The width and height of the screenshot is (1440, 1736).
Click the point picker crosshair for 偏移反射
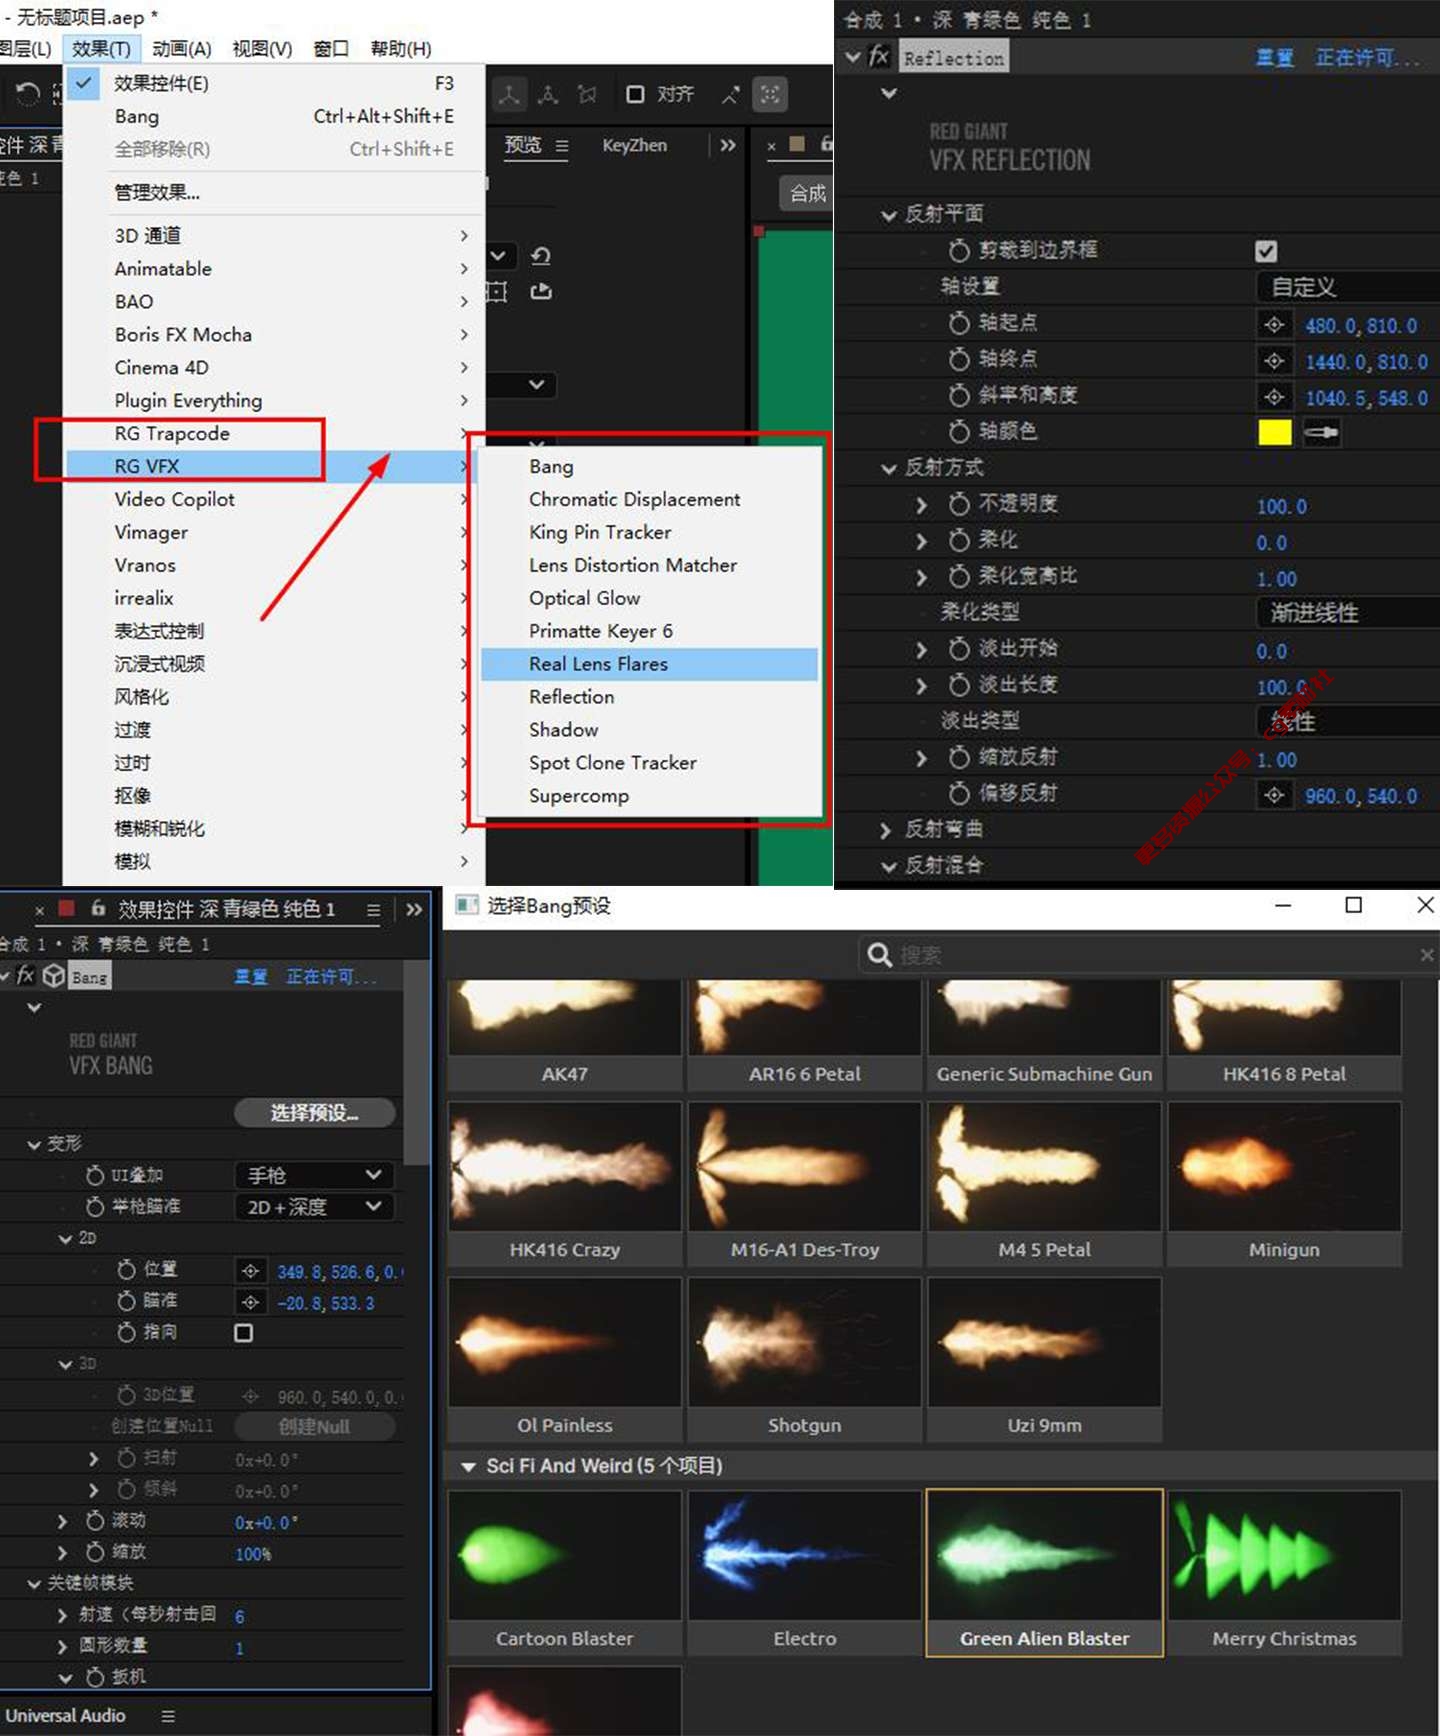[1274, 795]
